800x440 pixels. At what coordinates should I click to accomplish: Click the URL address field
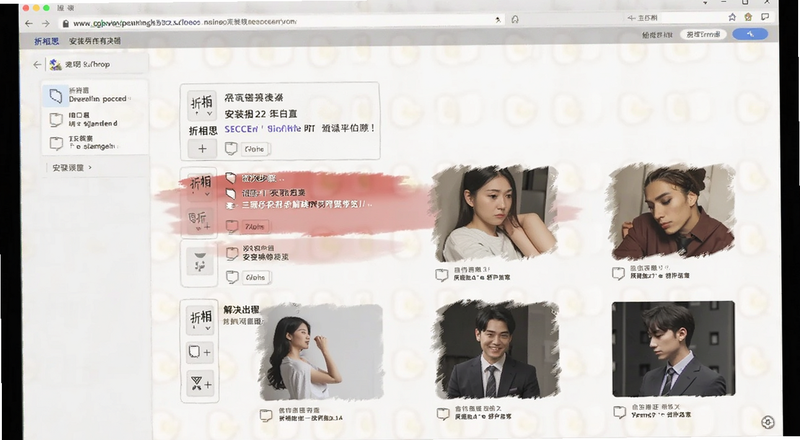point(281,22)
